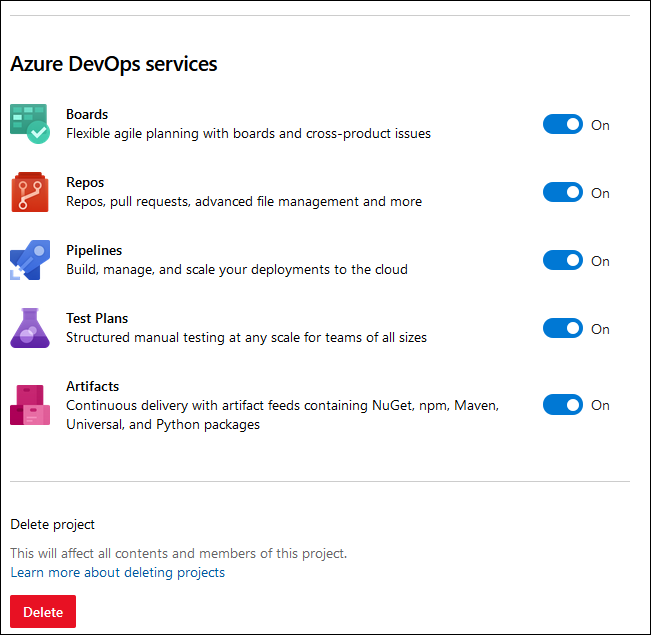The width and height of the screenshot is (651, 635).
Task: Select the Test Plans title text
Action: click(97, 319)
